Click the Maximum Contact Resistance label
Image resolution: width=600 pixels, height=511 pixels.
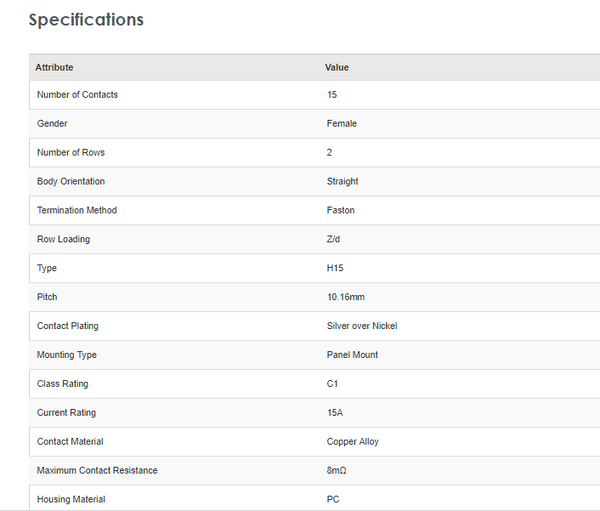click(x=97, y=471)
